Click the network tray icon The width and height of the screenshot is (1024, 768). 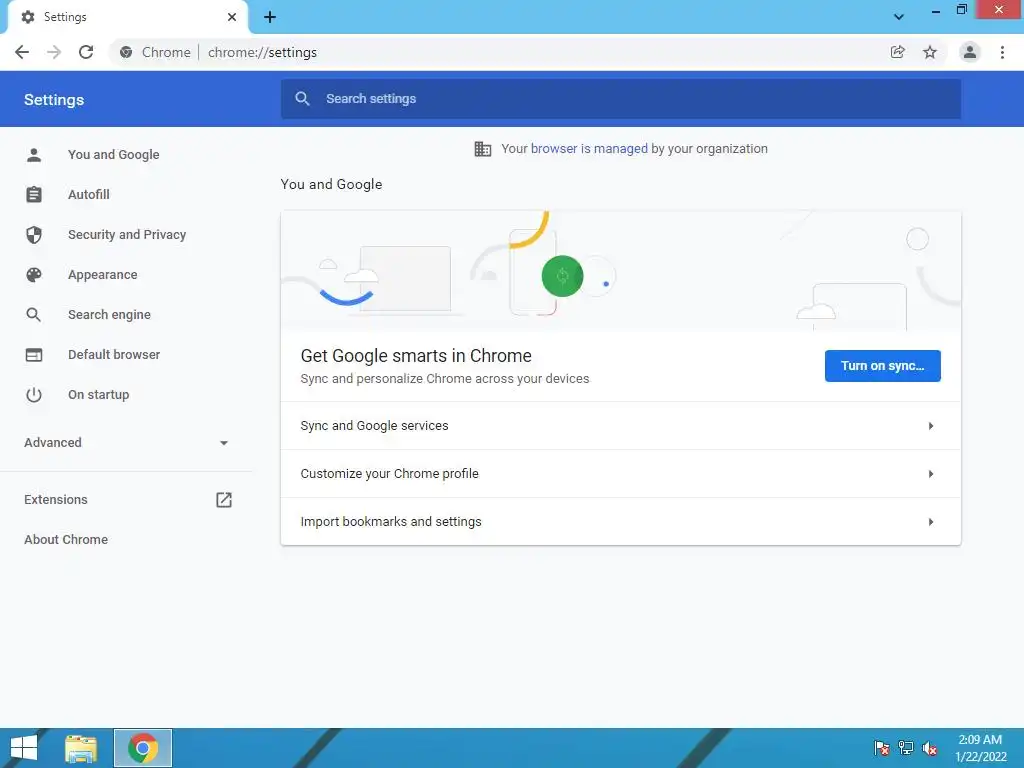coord(906,748)
